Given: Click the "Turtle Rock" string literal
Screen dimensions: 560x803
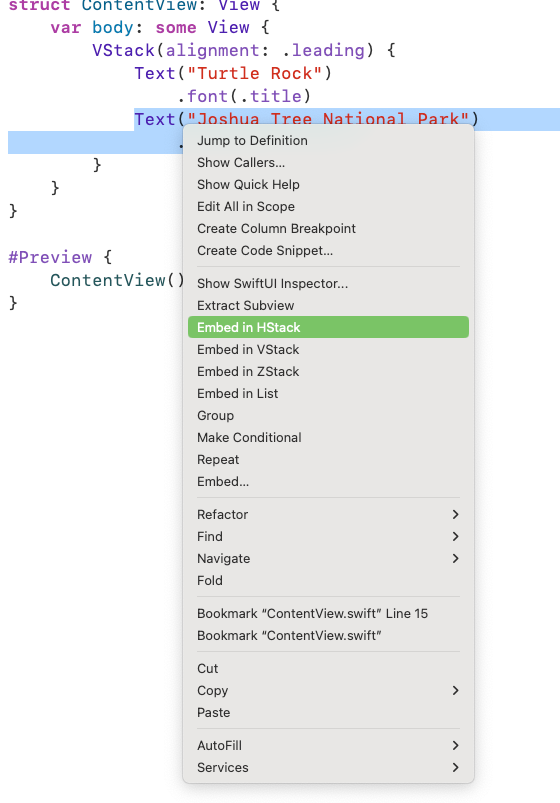Looking at the screenshot, I should click(254, 73).
